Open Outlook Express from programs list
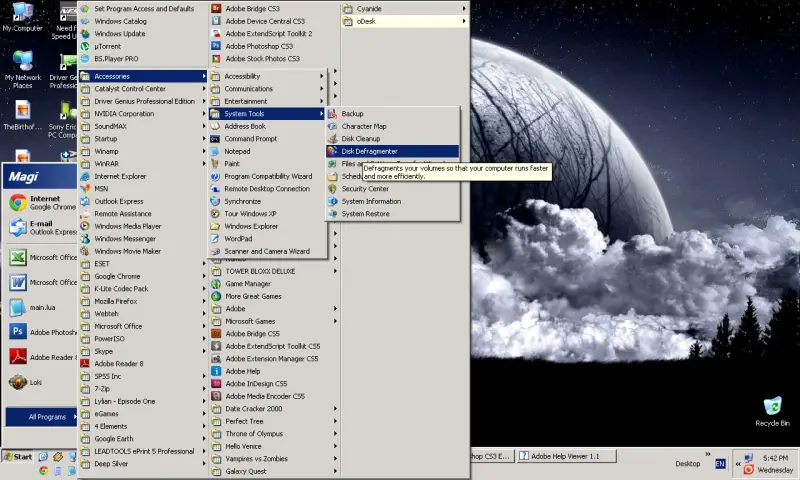This screenshot has width=800, height=480. pos(143,201)
